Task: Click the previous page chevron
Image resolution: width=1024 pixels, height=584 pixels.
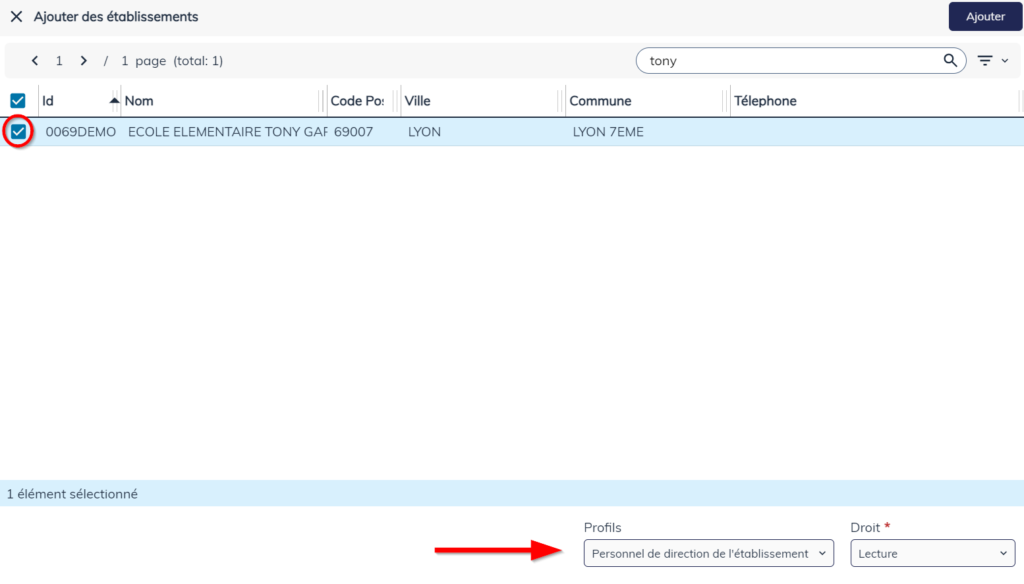Action: coord(35,60)
